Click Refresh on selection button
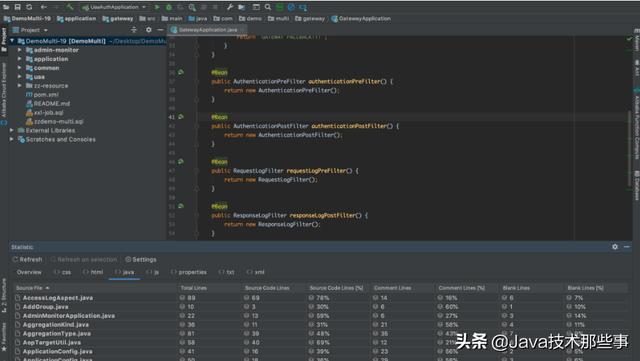This screenshot has width=640, height=361. click(x=84, y=259)
